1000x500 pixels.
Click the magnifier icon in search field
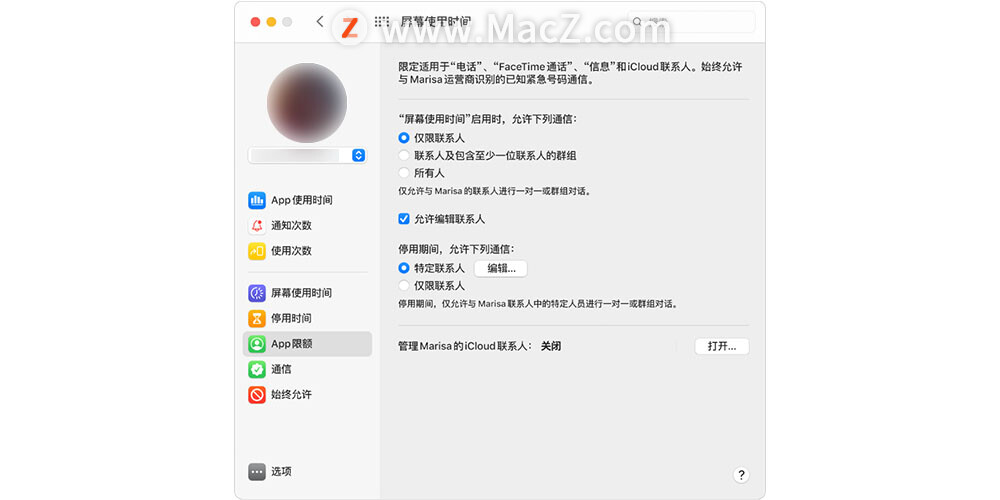pos(637,22)
